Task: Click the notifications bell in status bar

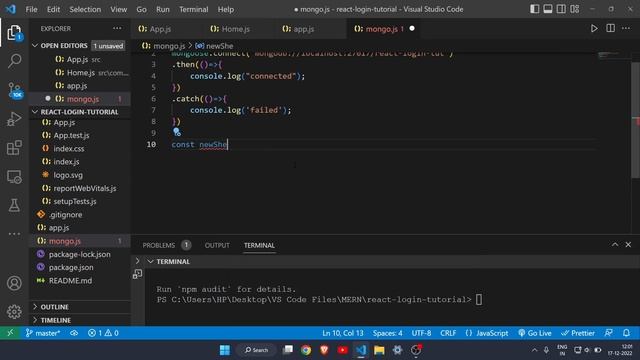Action: coord(626,333)
